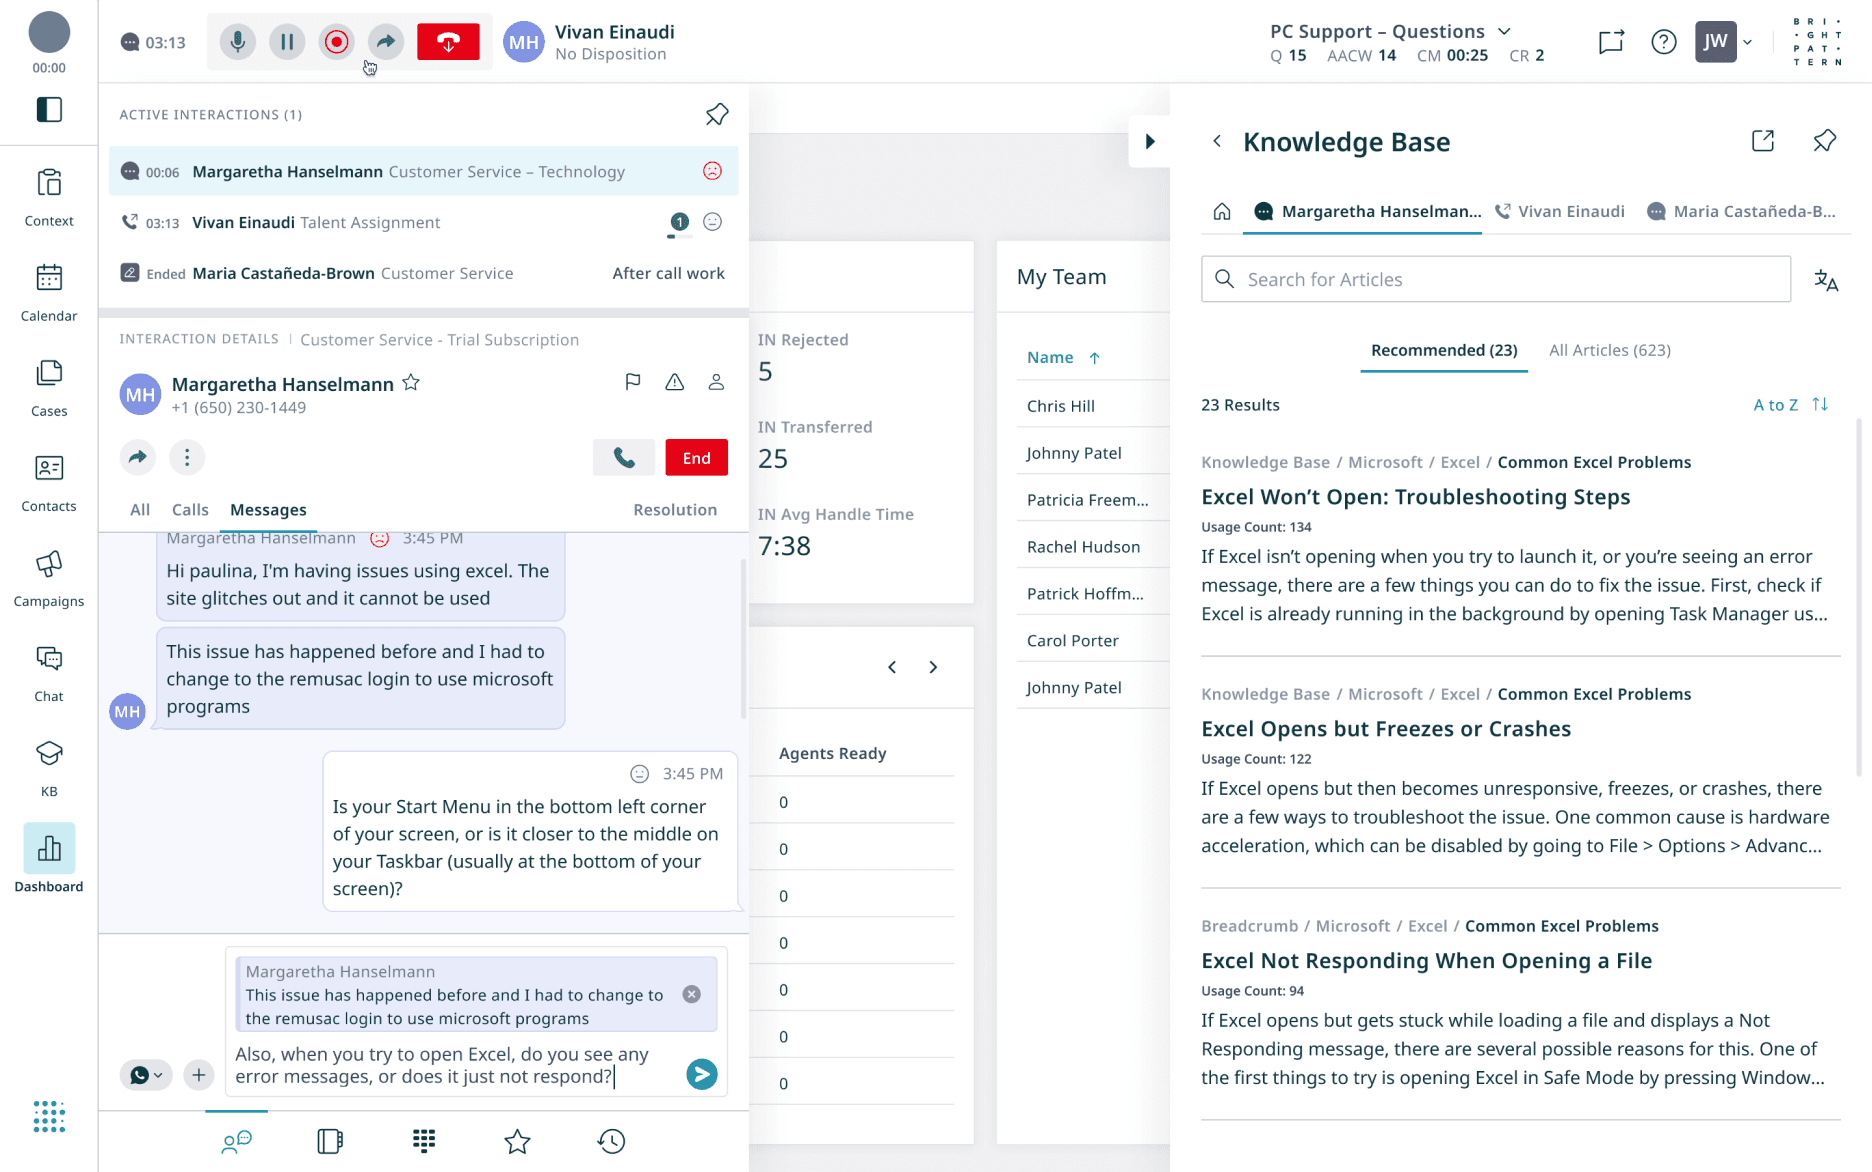The image size is (1872, 1172).
Task: Open the JW user profile menu
Action: (x=1724, y=42)
